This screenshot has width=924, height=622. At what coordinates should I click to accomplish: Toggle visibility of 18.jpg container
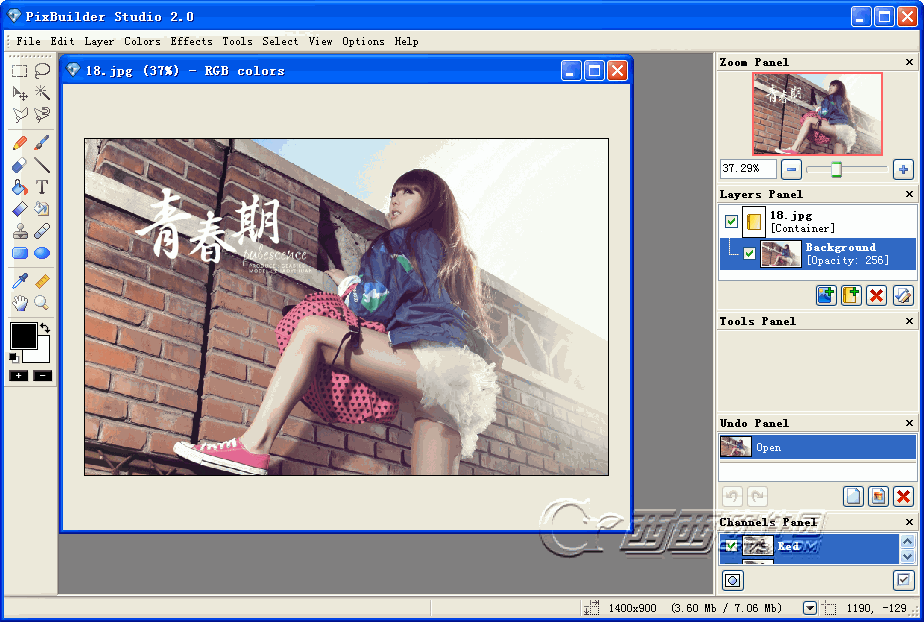(731, 221)
